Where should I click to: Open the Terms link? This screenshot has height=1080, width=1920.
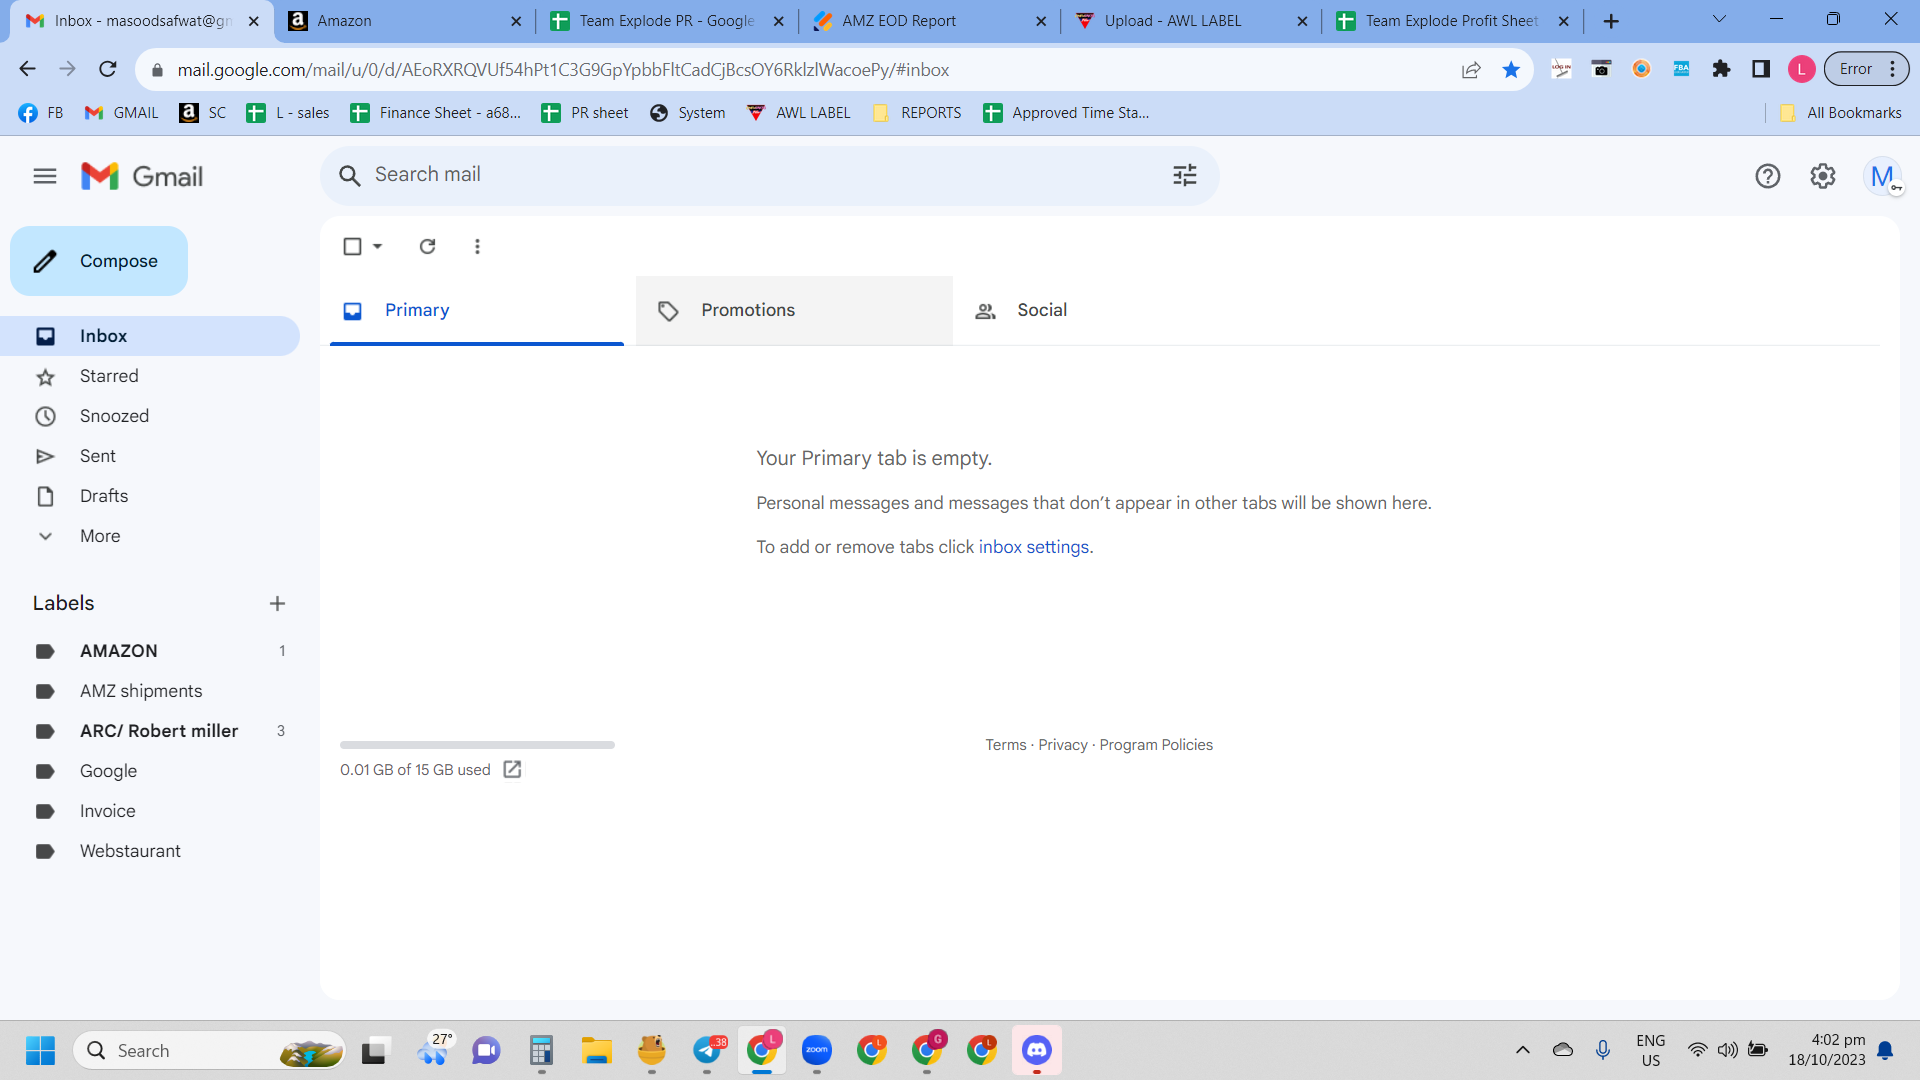point(1005,745)
